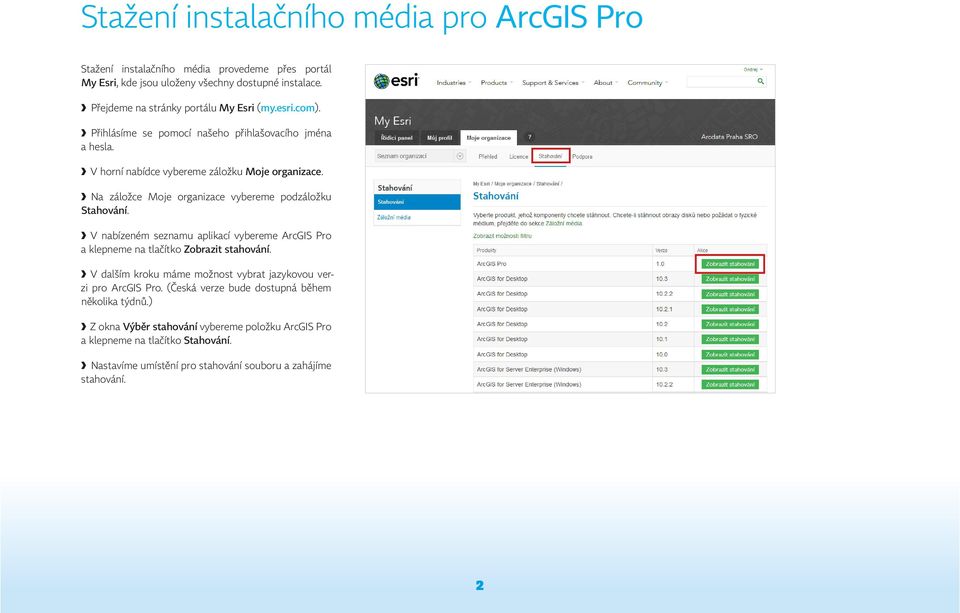Click the Záložní média link in the description
Viewport: 960px width, 613px height.
pos(564,224)
